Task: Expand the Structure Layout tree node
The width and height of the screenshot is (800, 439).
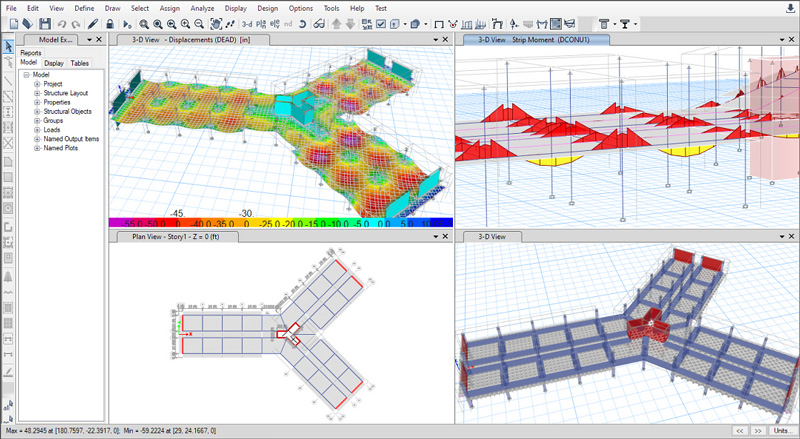Action: point(37,94)
